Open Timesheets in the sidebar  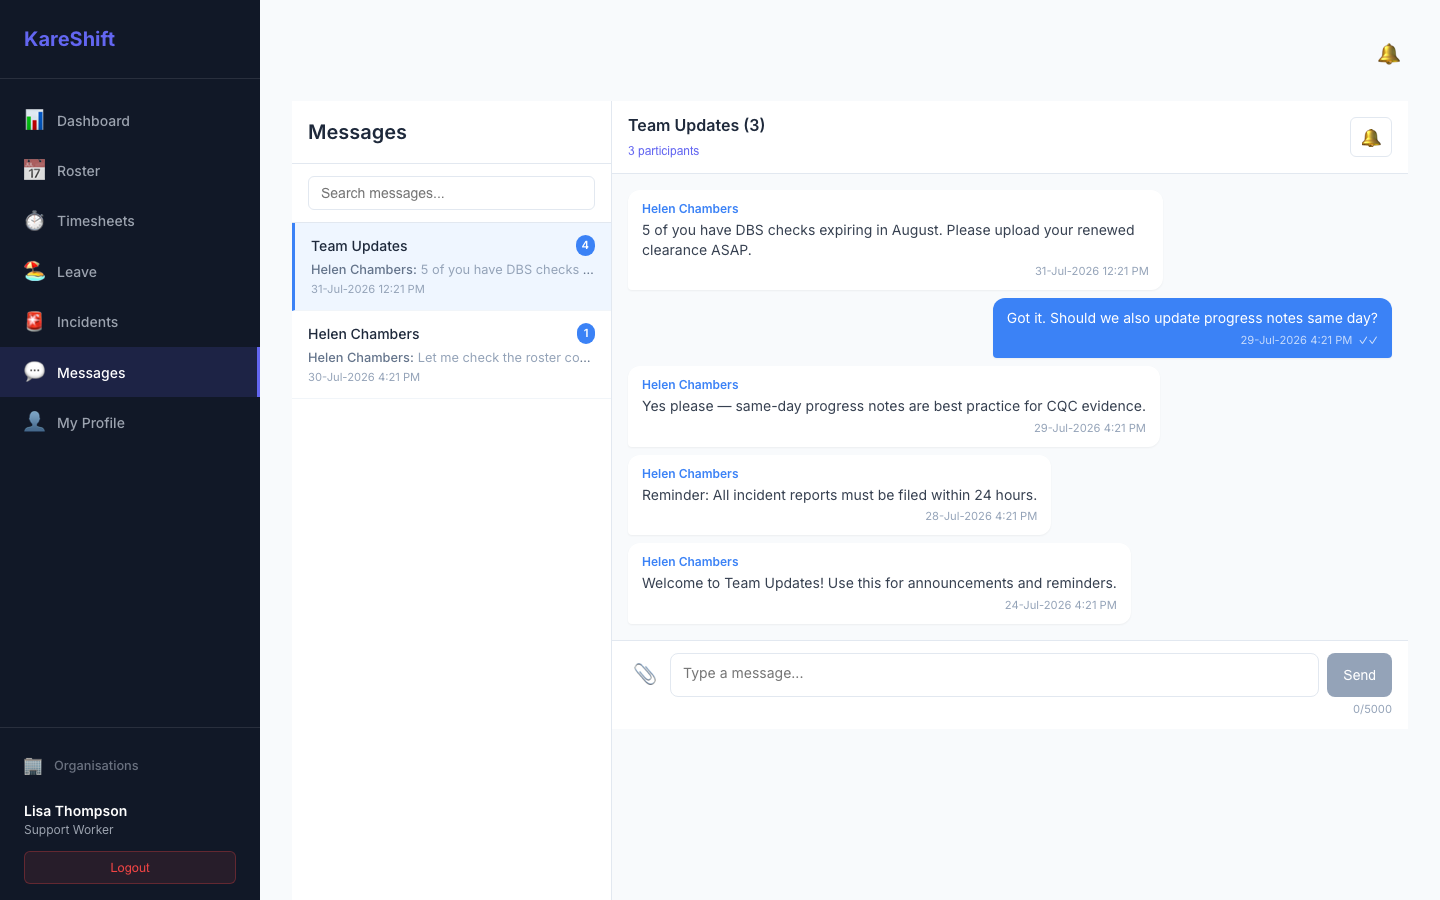130,221
